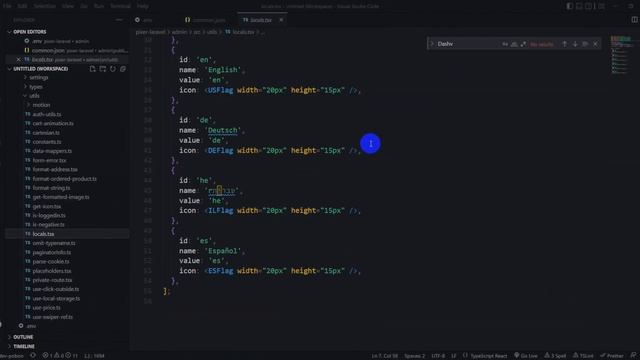The height and width of the screenshot is (360, 640).
Task: Open the View menu
Action: 68,6
